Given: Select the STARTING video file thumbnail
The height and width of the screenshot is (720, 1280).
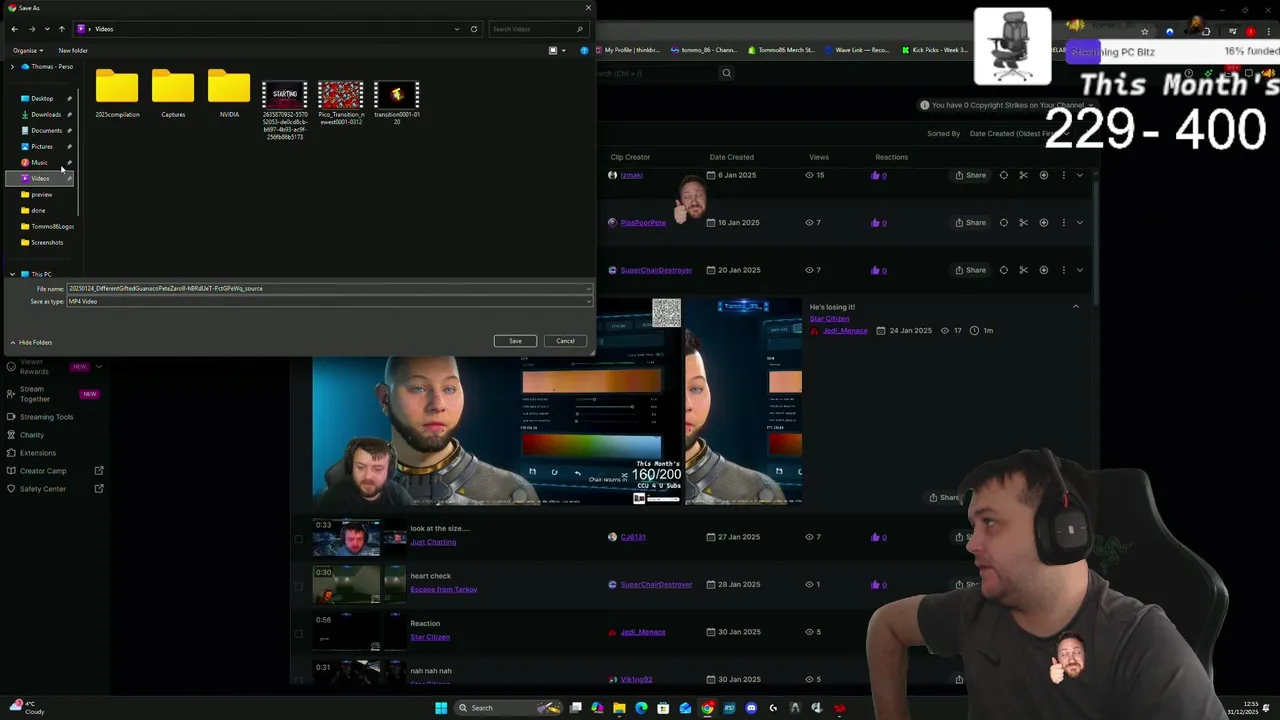Looking at the screenshot, I should click(x=285, y=95).
